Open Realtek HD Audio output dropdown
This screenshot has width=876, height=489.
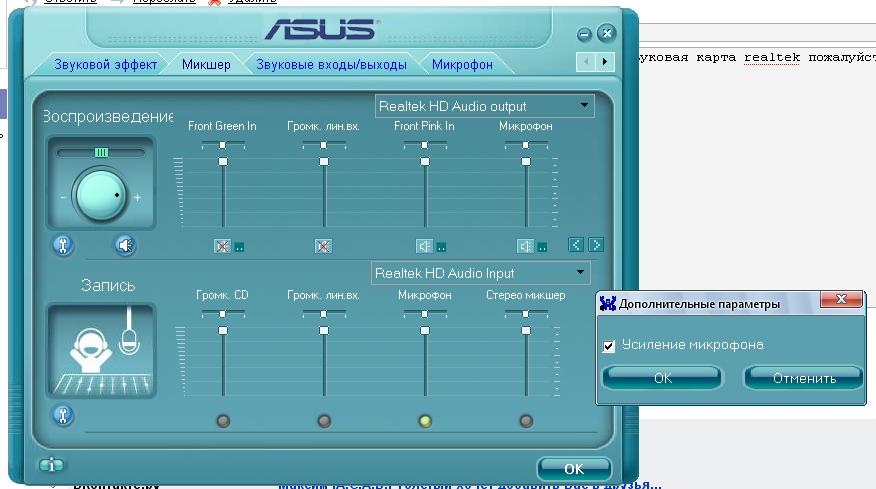[x=484, y=106]
